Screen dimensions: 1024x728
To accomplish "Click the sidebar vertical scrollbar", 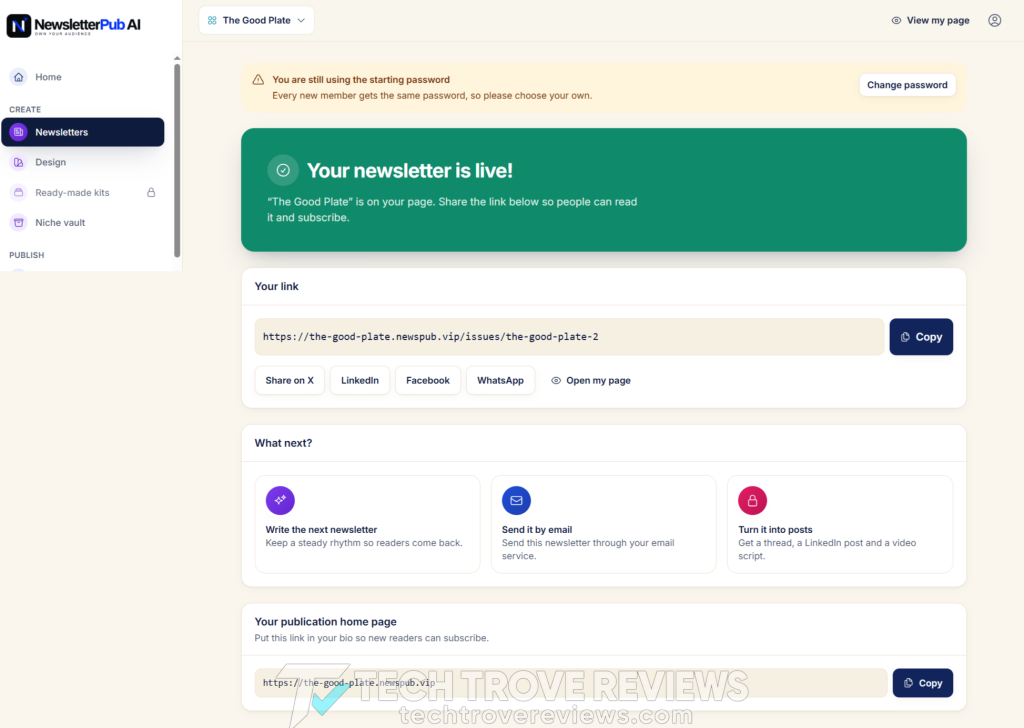I will pos(177,160).
